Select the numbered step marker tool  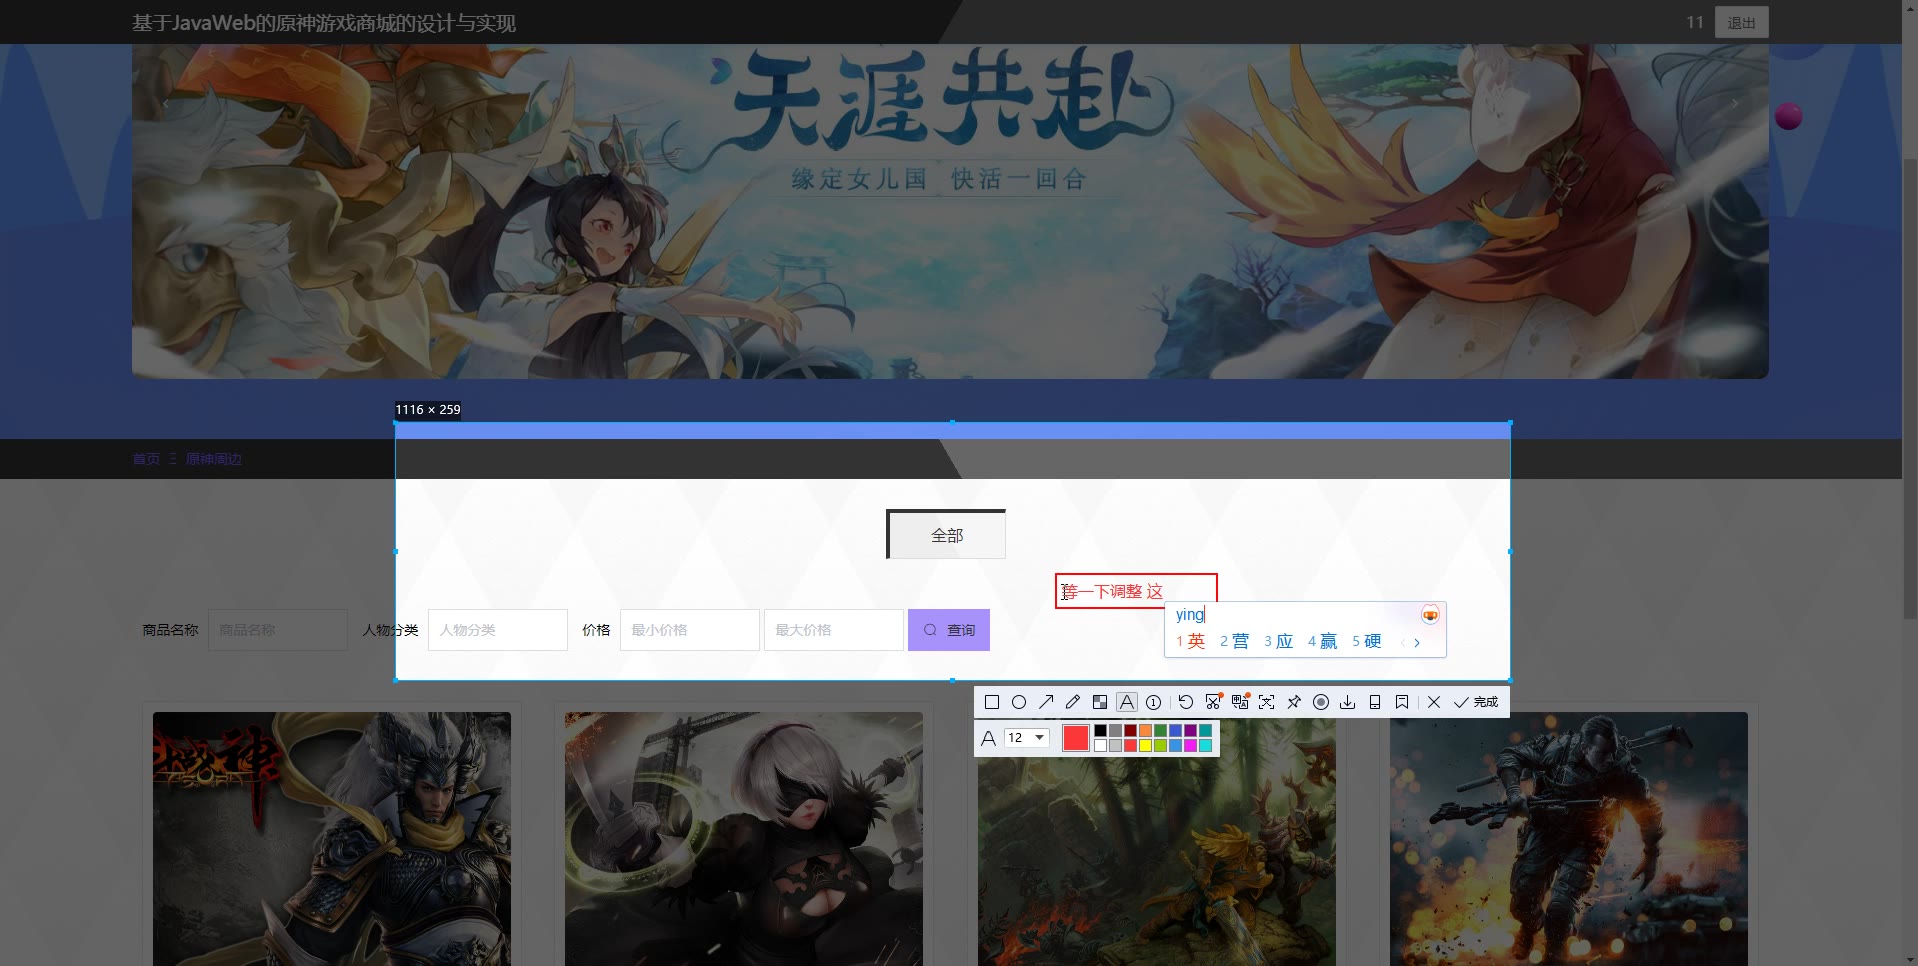tap(1153, 702)
